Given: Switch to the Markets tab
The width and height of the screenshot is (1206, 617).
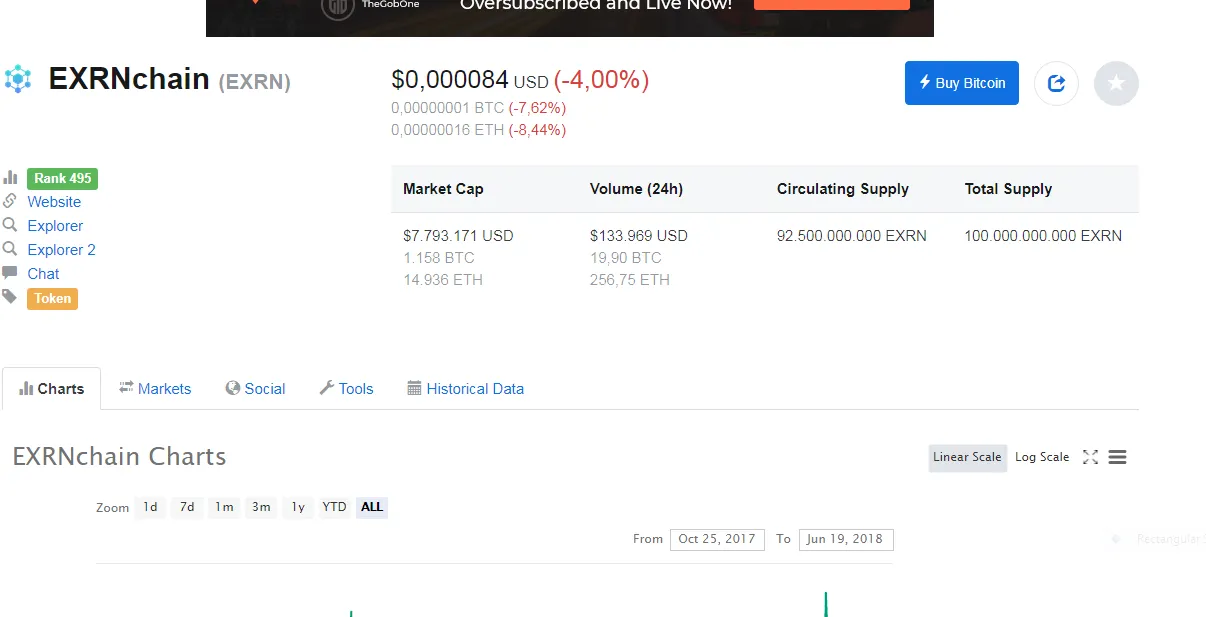Looking at the screenshot, I should tap(155, 389).
